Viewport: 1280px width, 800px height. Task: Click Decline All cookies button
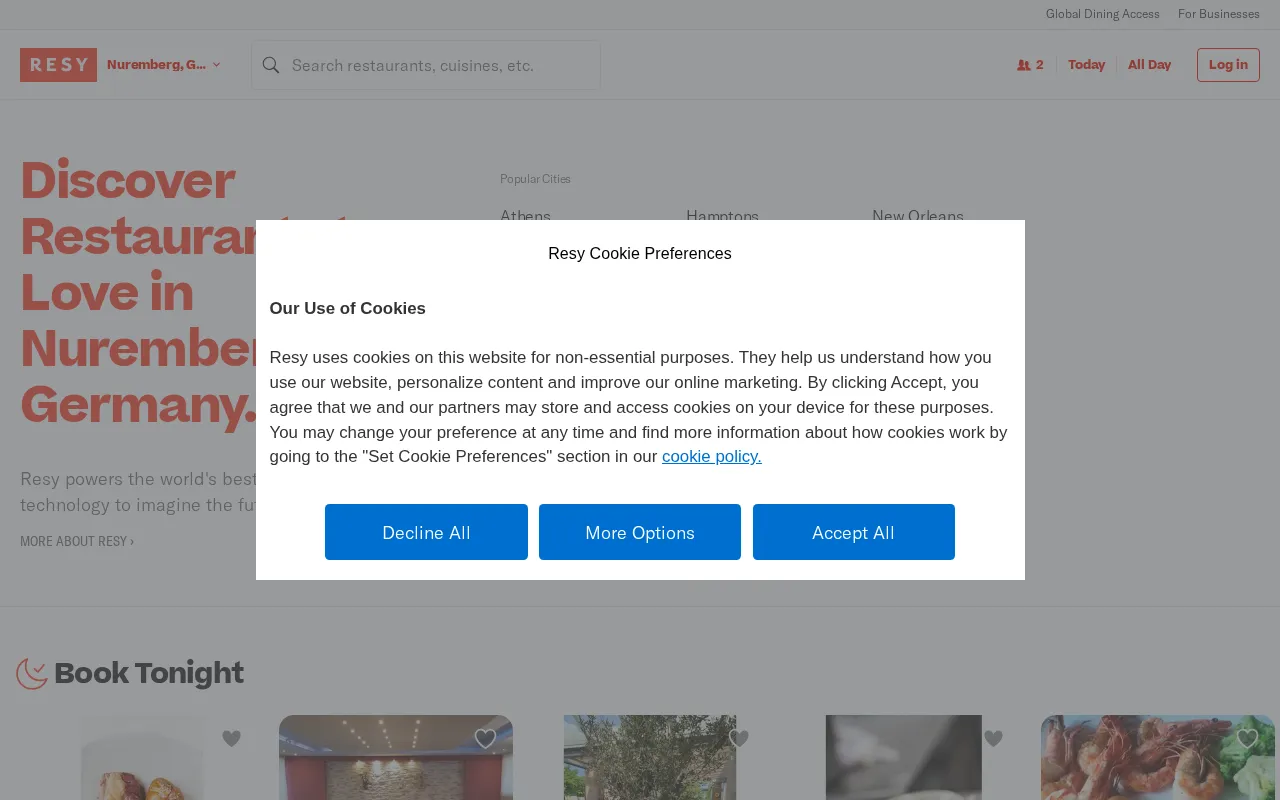426,532
